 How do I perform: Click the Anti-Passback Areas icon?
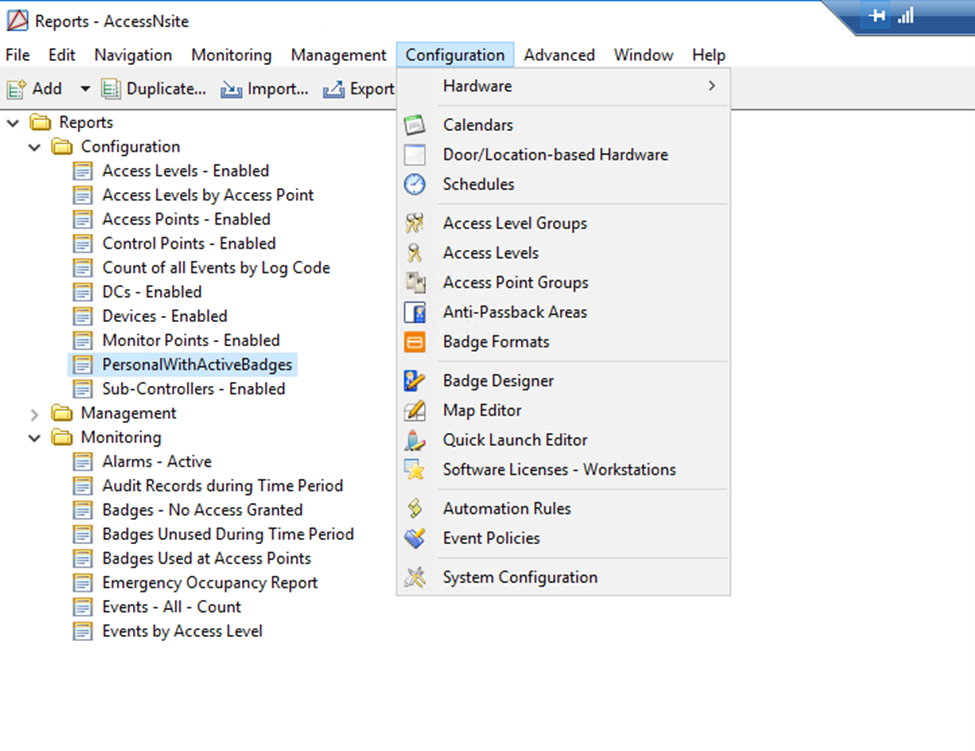coord(415,312)
